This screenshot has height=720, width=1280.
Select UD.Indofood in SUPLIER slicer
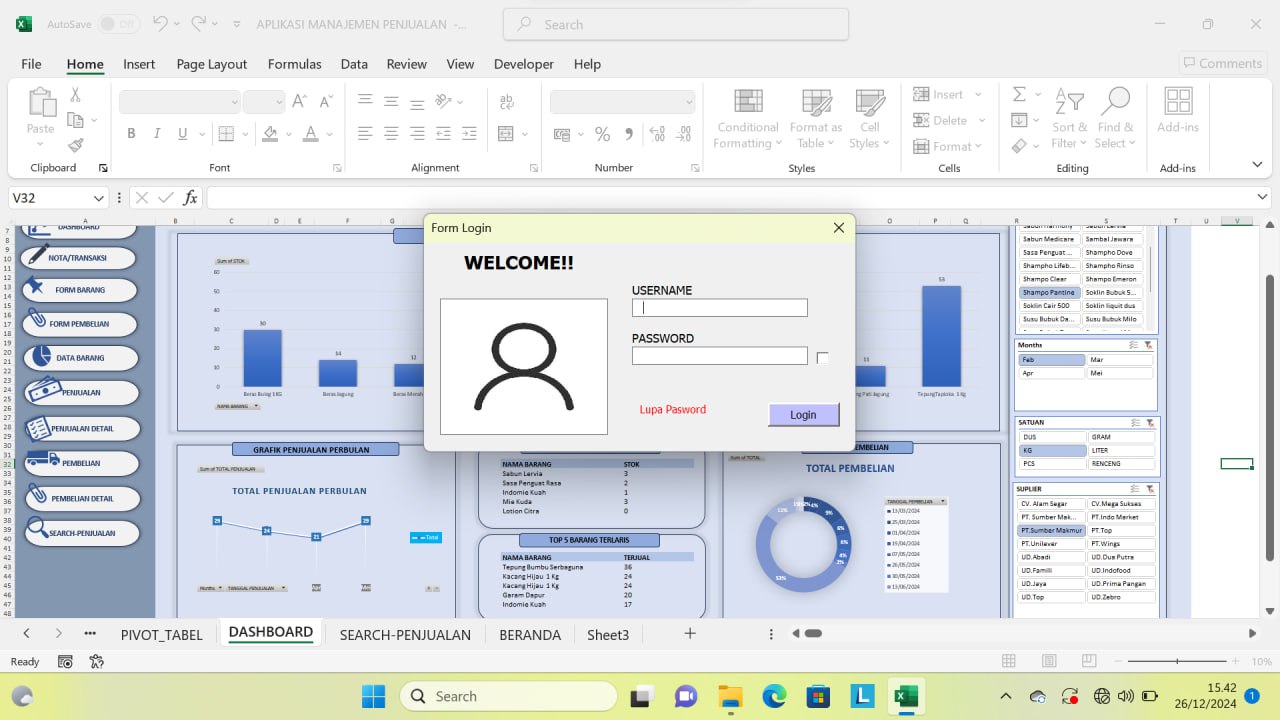1120,571
